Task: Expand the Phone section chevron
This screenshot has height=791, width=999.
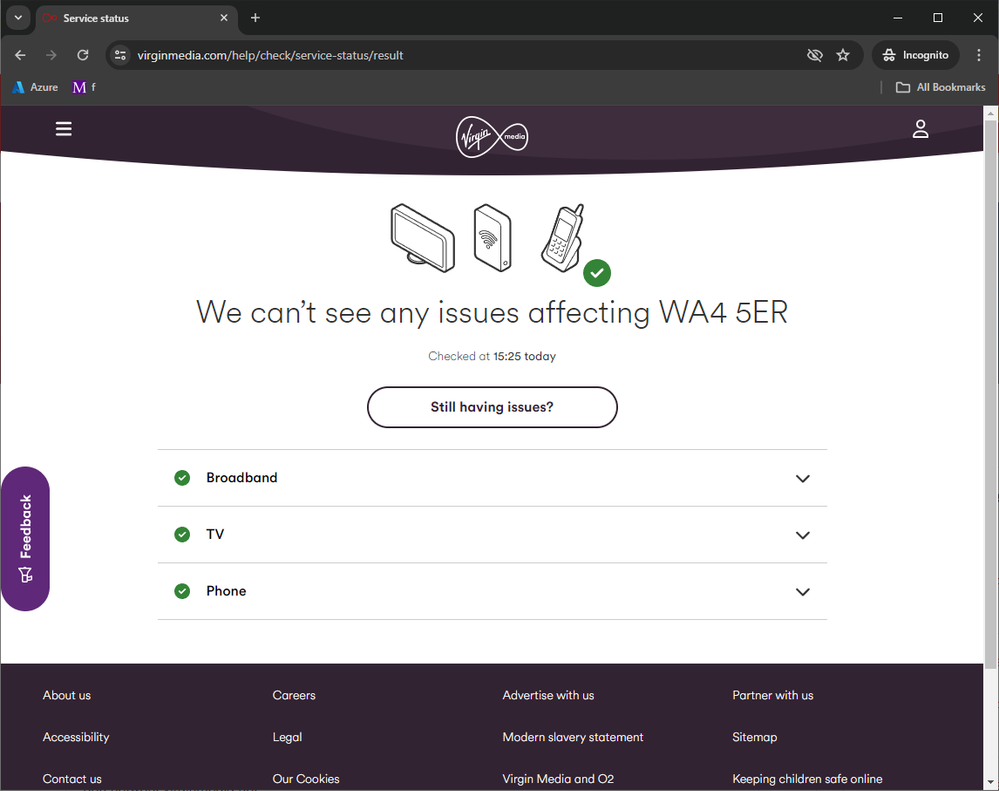Action: click(x=803, y=592)
